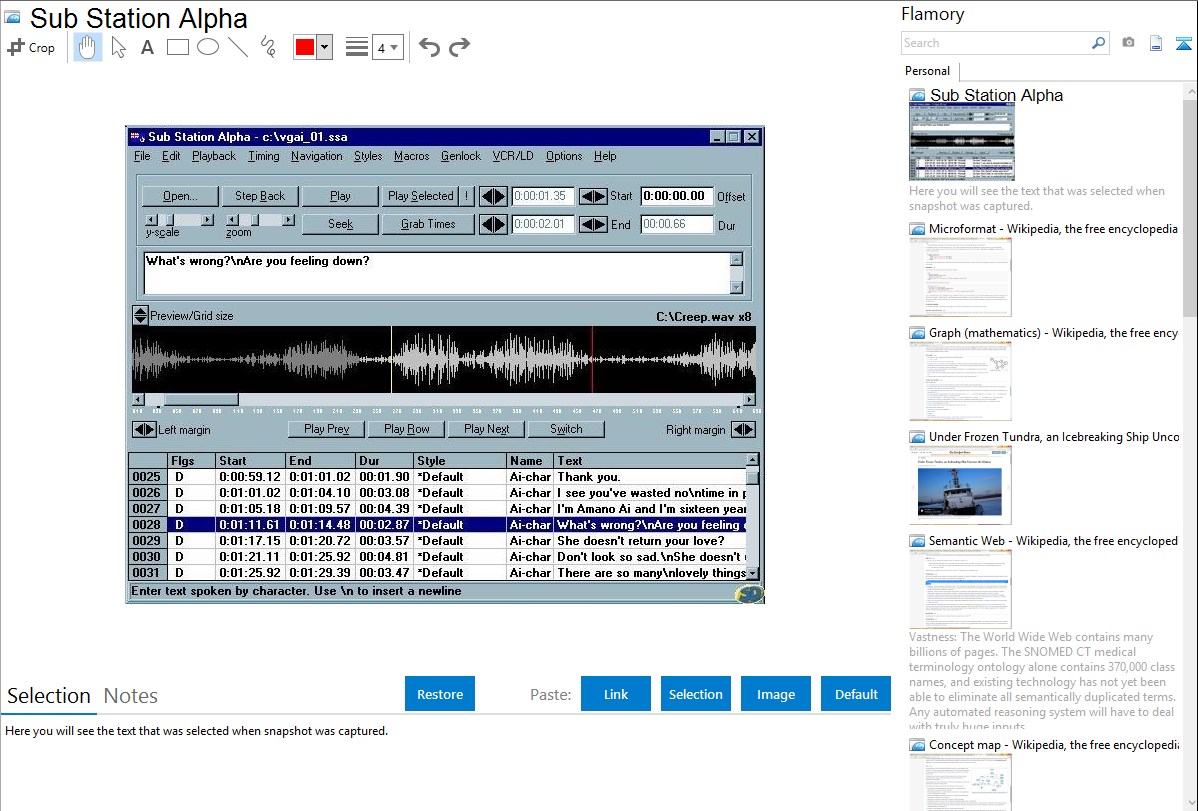Open the Timing menu
Screen dimensions: 1198x811
point(264,156)
